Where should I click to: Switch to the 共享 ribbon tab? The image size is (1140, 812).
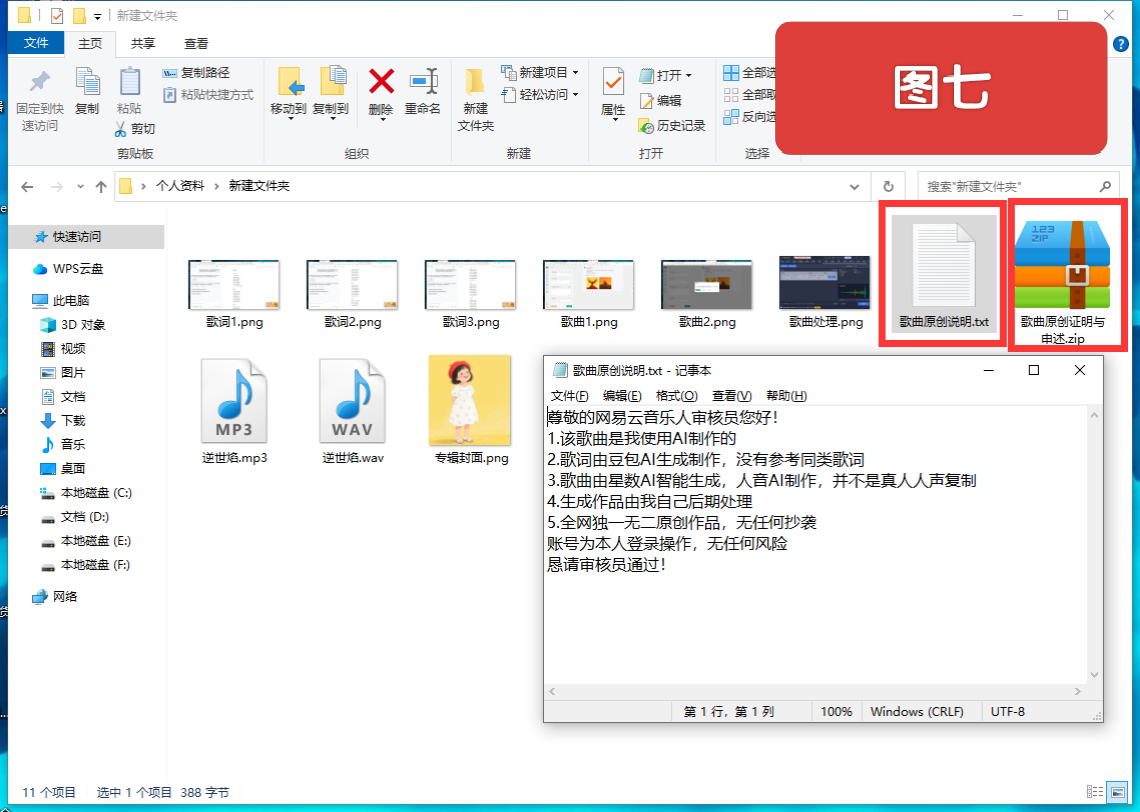[x=142, y=43]
